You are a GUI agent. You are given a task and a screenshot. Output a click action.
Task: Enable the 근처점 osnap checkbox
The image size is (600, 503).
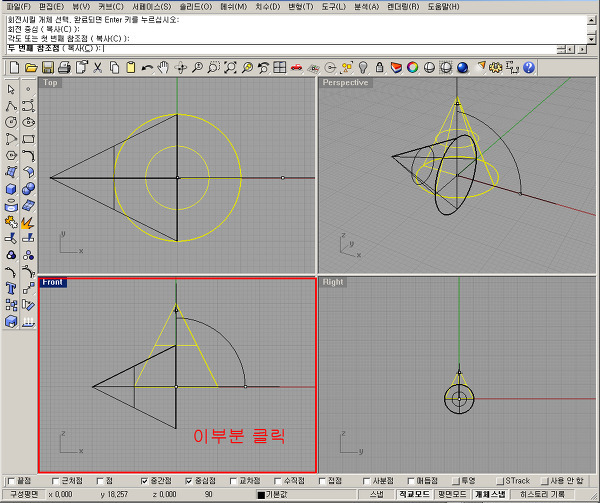(x=55, y=481)
